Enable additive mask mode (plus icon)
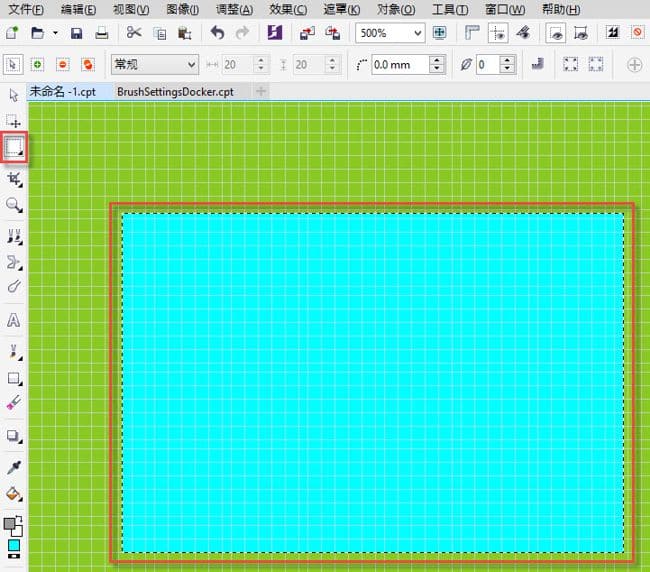The width and height of the screenshot is (650, 572). pos(38,64)
